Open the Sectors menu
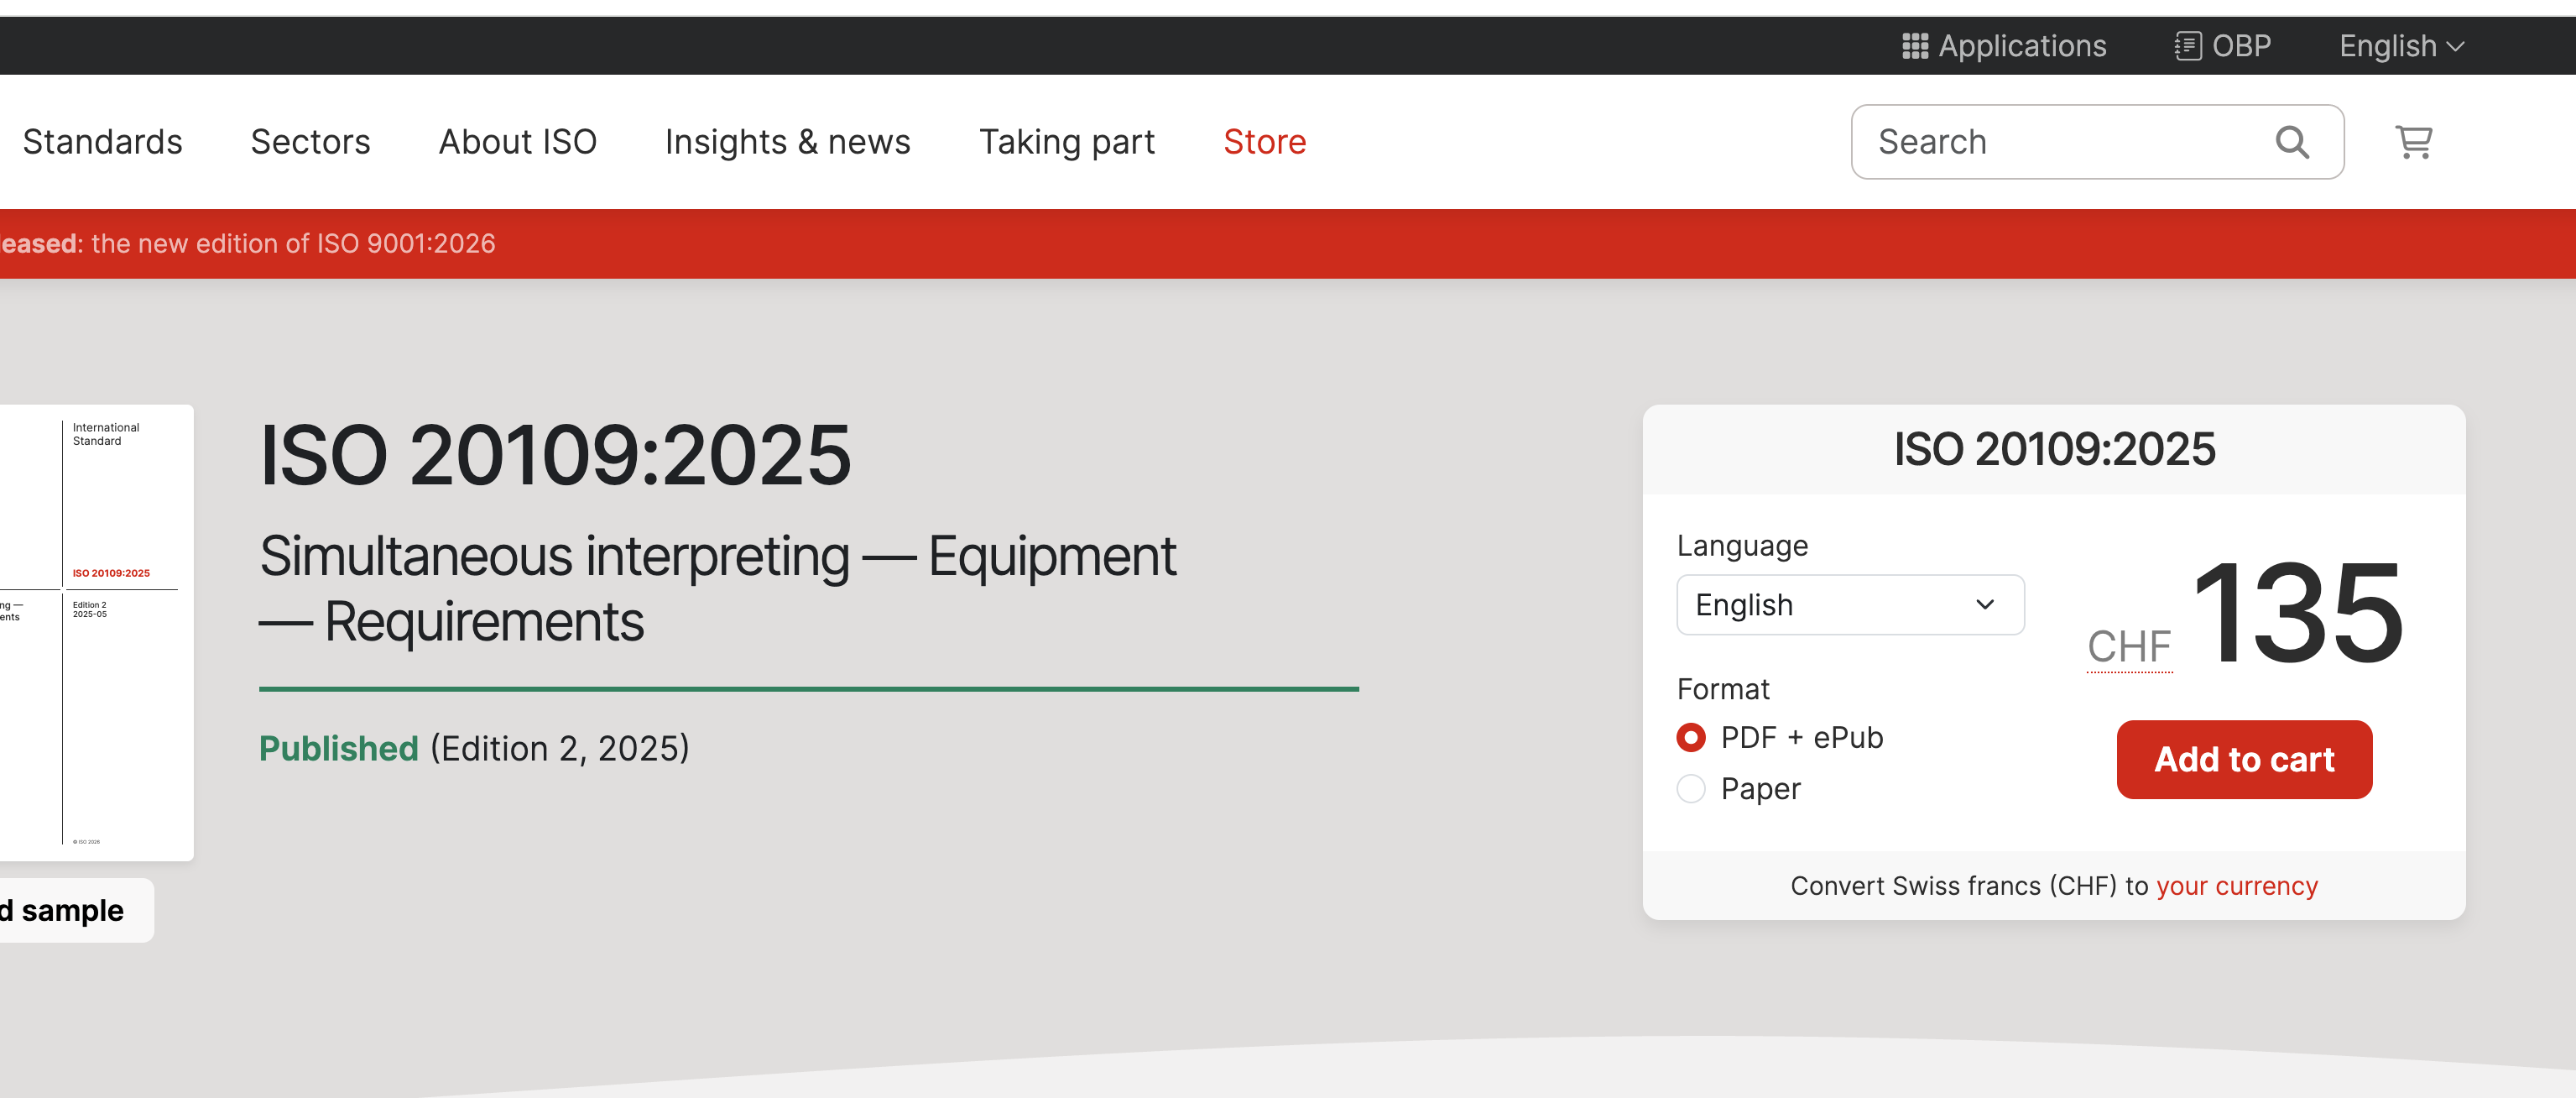This screenshot has width=2576, height=1098. [311, 142]
